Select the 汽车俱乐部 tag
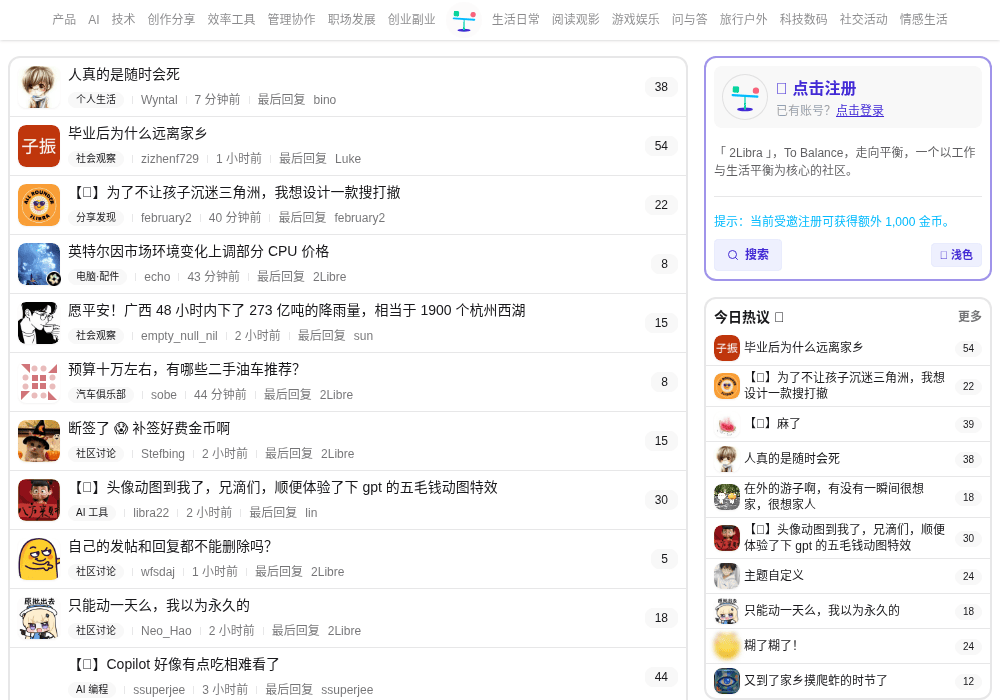 (101, 395)
